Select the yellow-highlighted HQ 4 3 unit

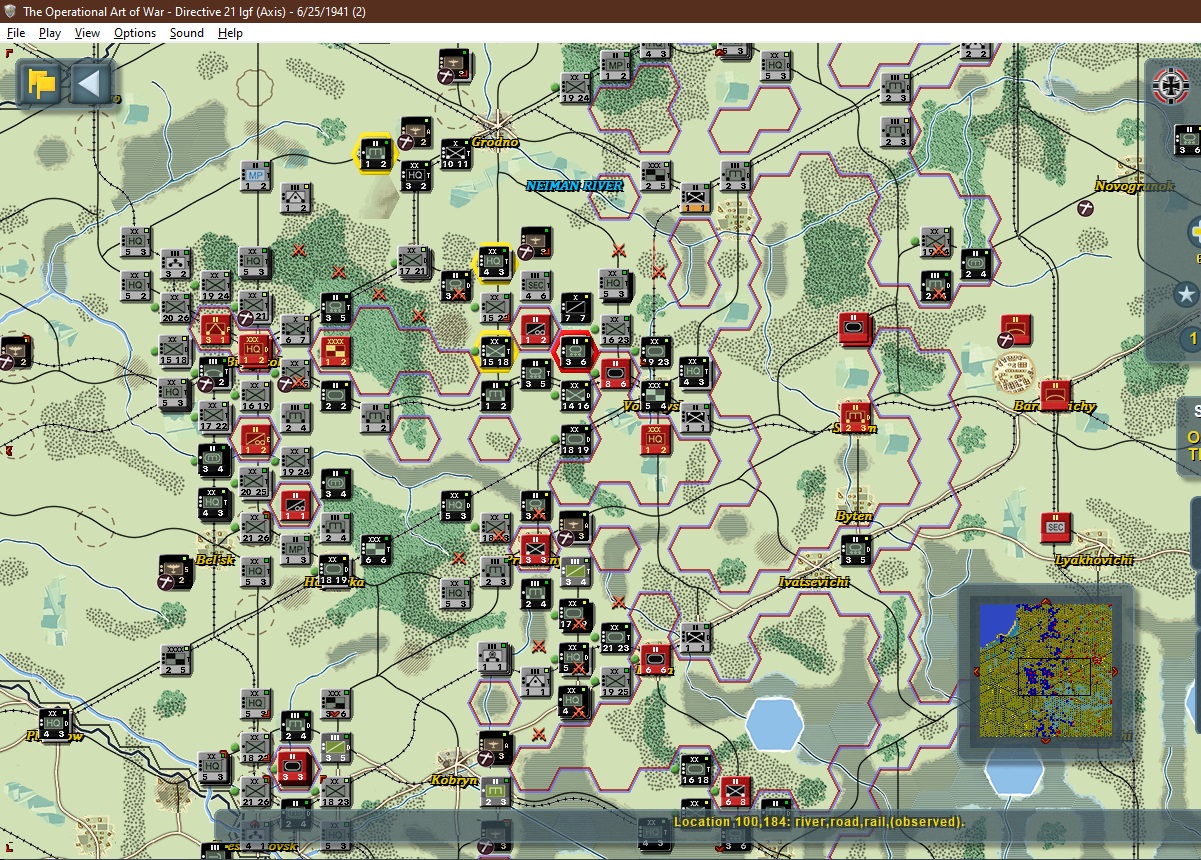point(495,262)
